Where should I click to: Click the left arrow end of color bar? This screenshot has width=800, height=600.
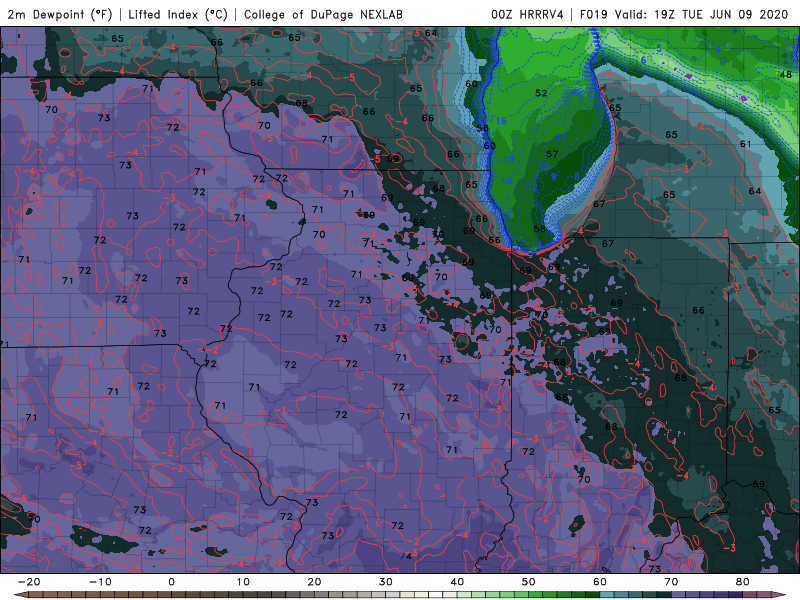pyautogui.click(x=20, y=595)
